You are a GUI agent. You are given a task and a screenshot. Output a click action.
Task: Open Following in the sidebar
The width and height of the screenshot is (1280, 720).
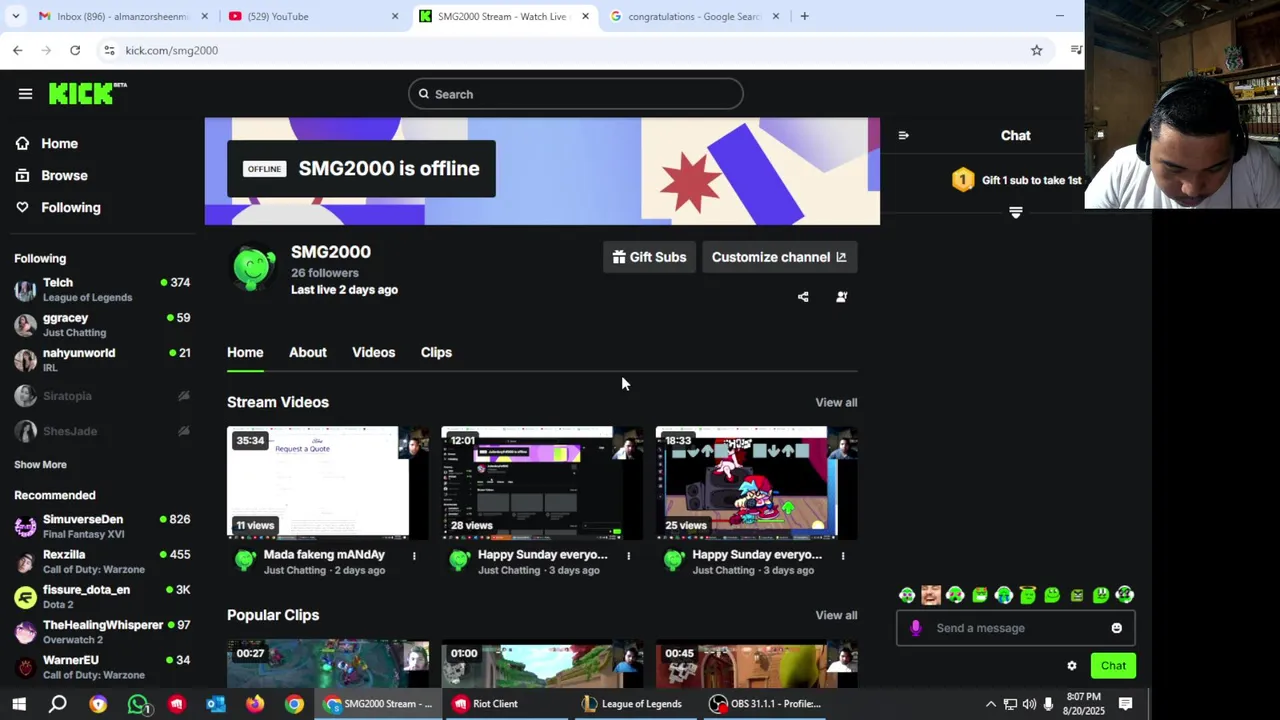[x=58, y=208]
